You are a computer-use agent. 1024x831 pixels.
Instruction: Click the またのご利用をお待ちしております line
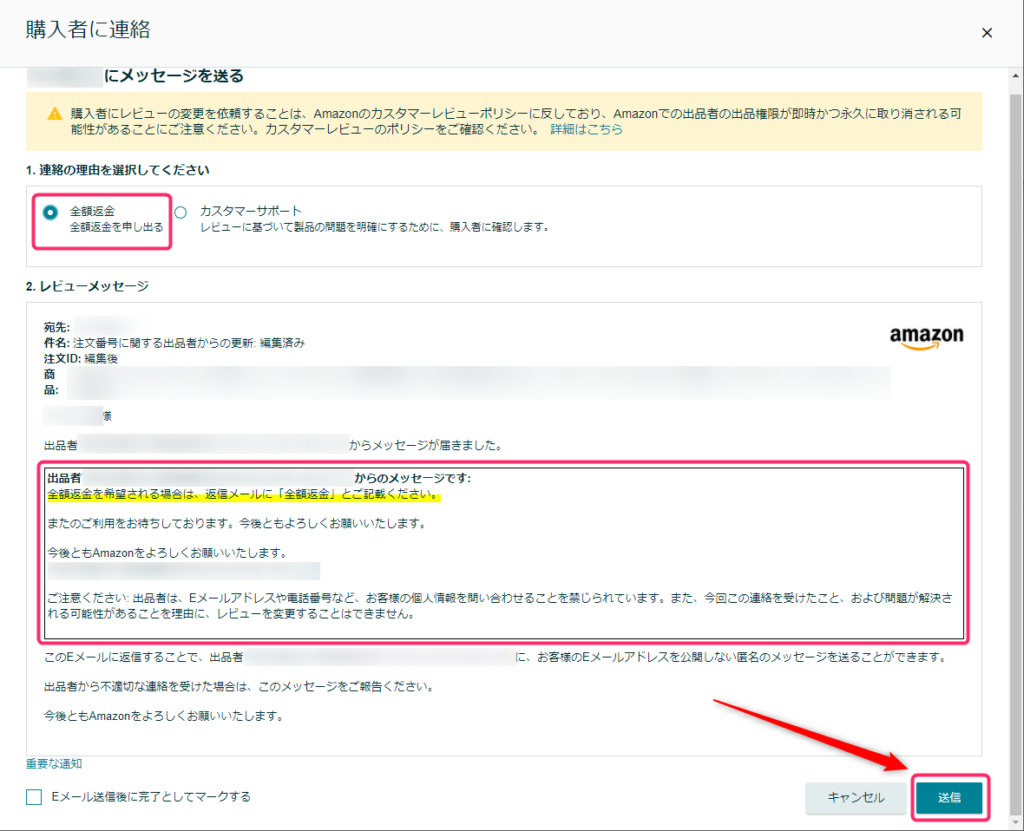[236, 523]
